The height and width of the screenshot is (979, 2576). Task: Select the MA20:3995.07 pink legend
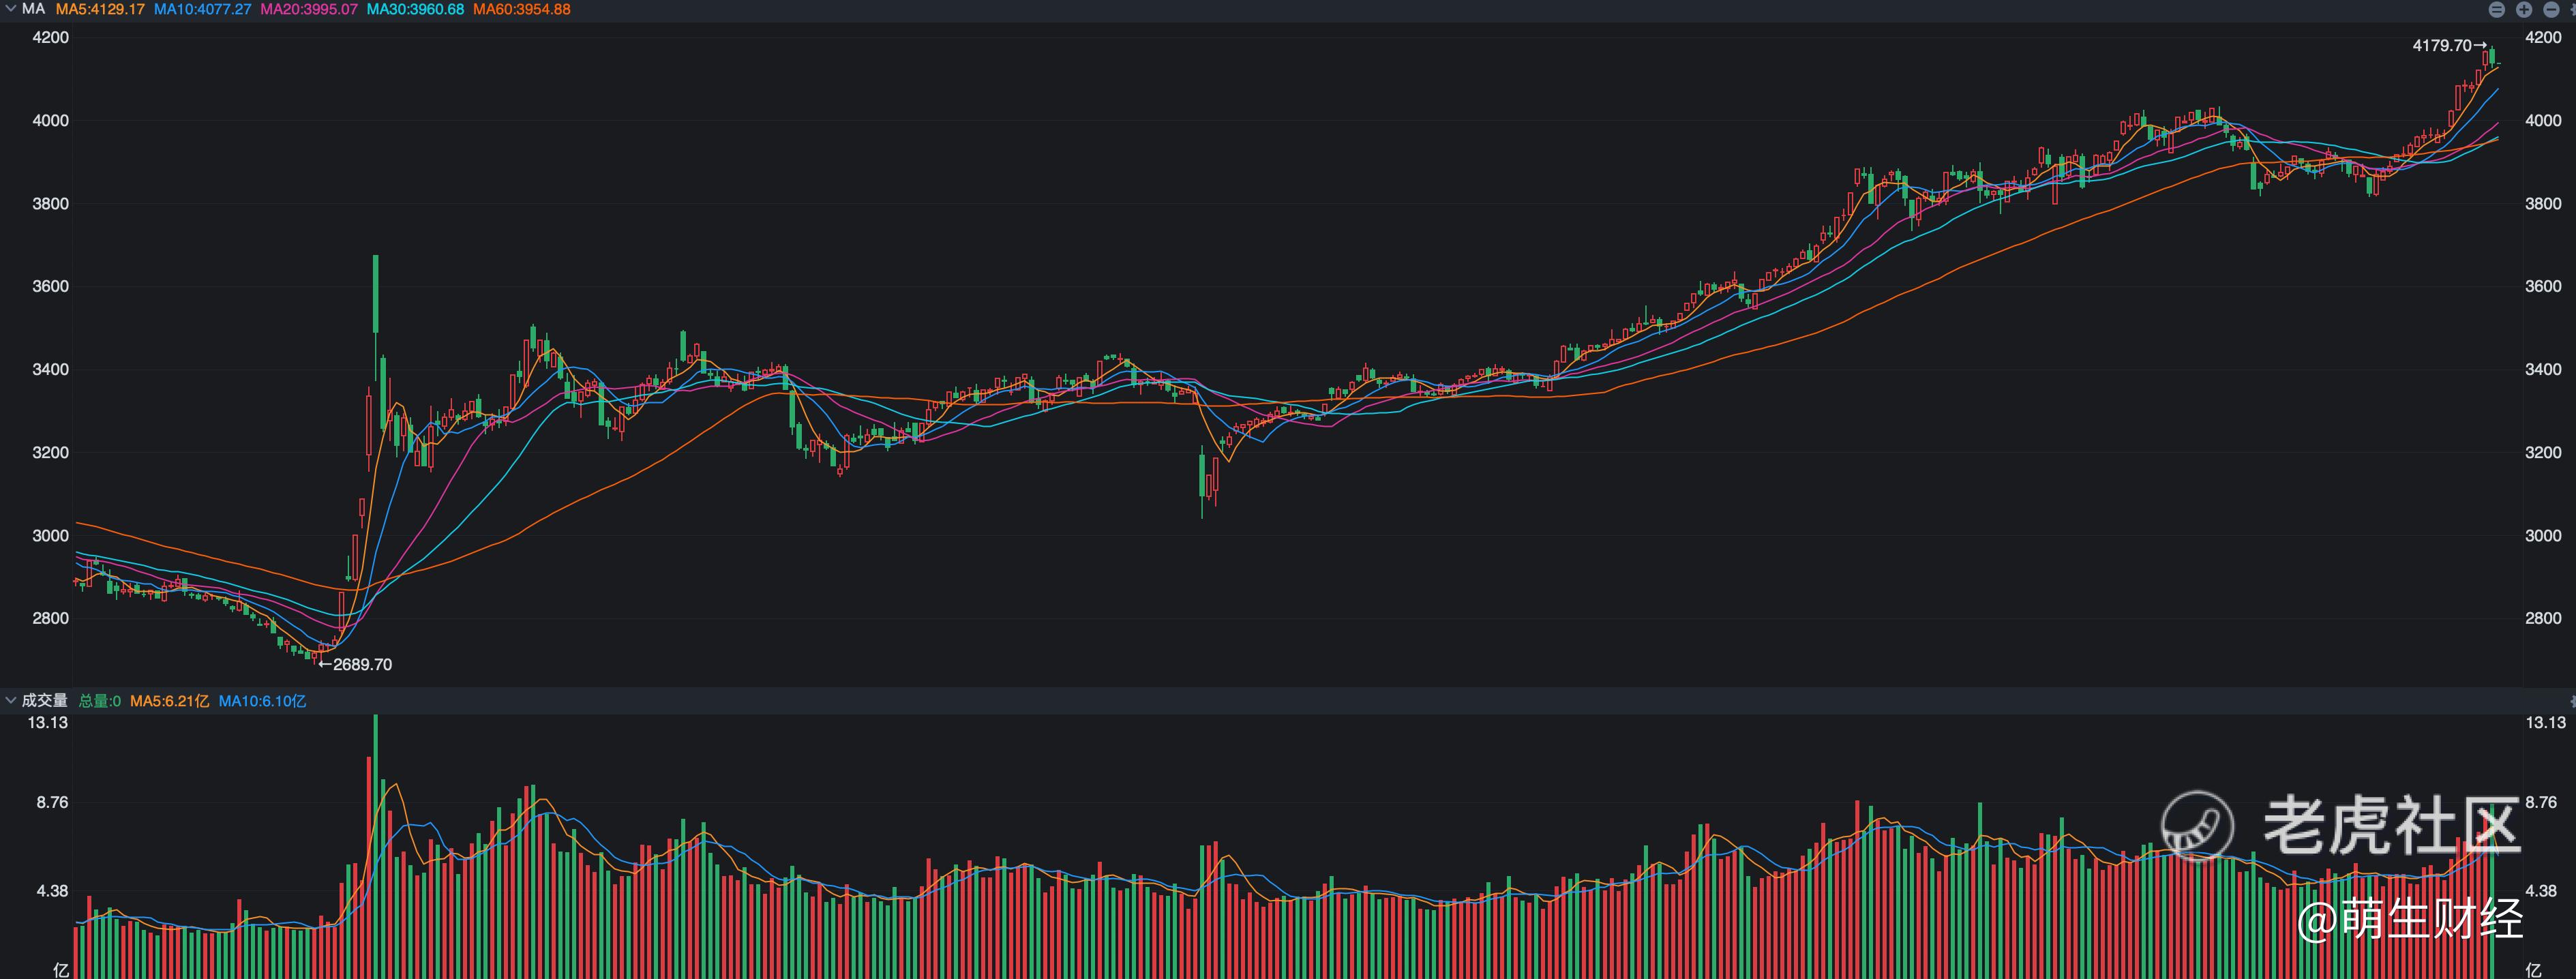(x=309, y=9)
